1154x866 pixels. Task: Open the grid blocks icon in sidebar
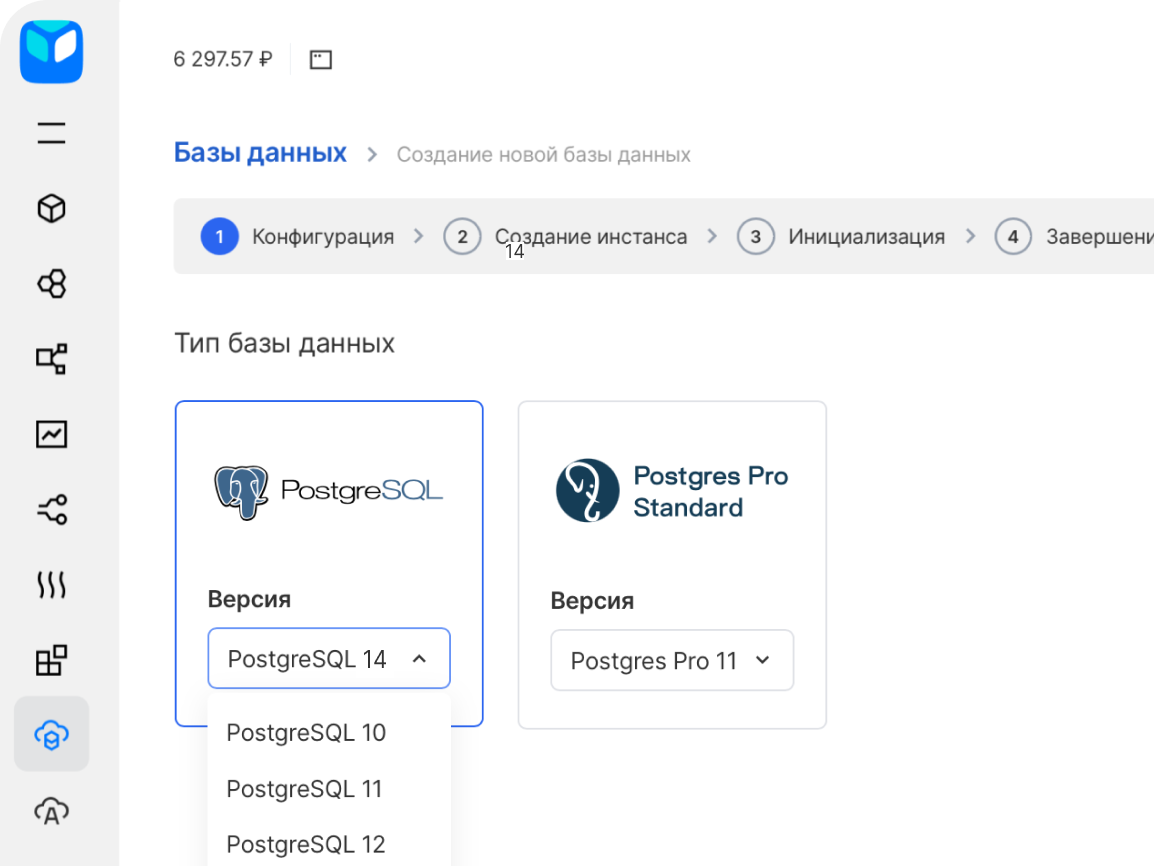point(52,660)
